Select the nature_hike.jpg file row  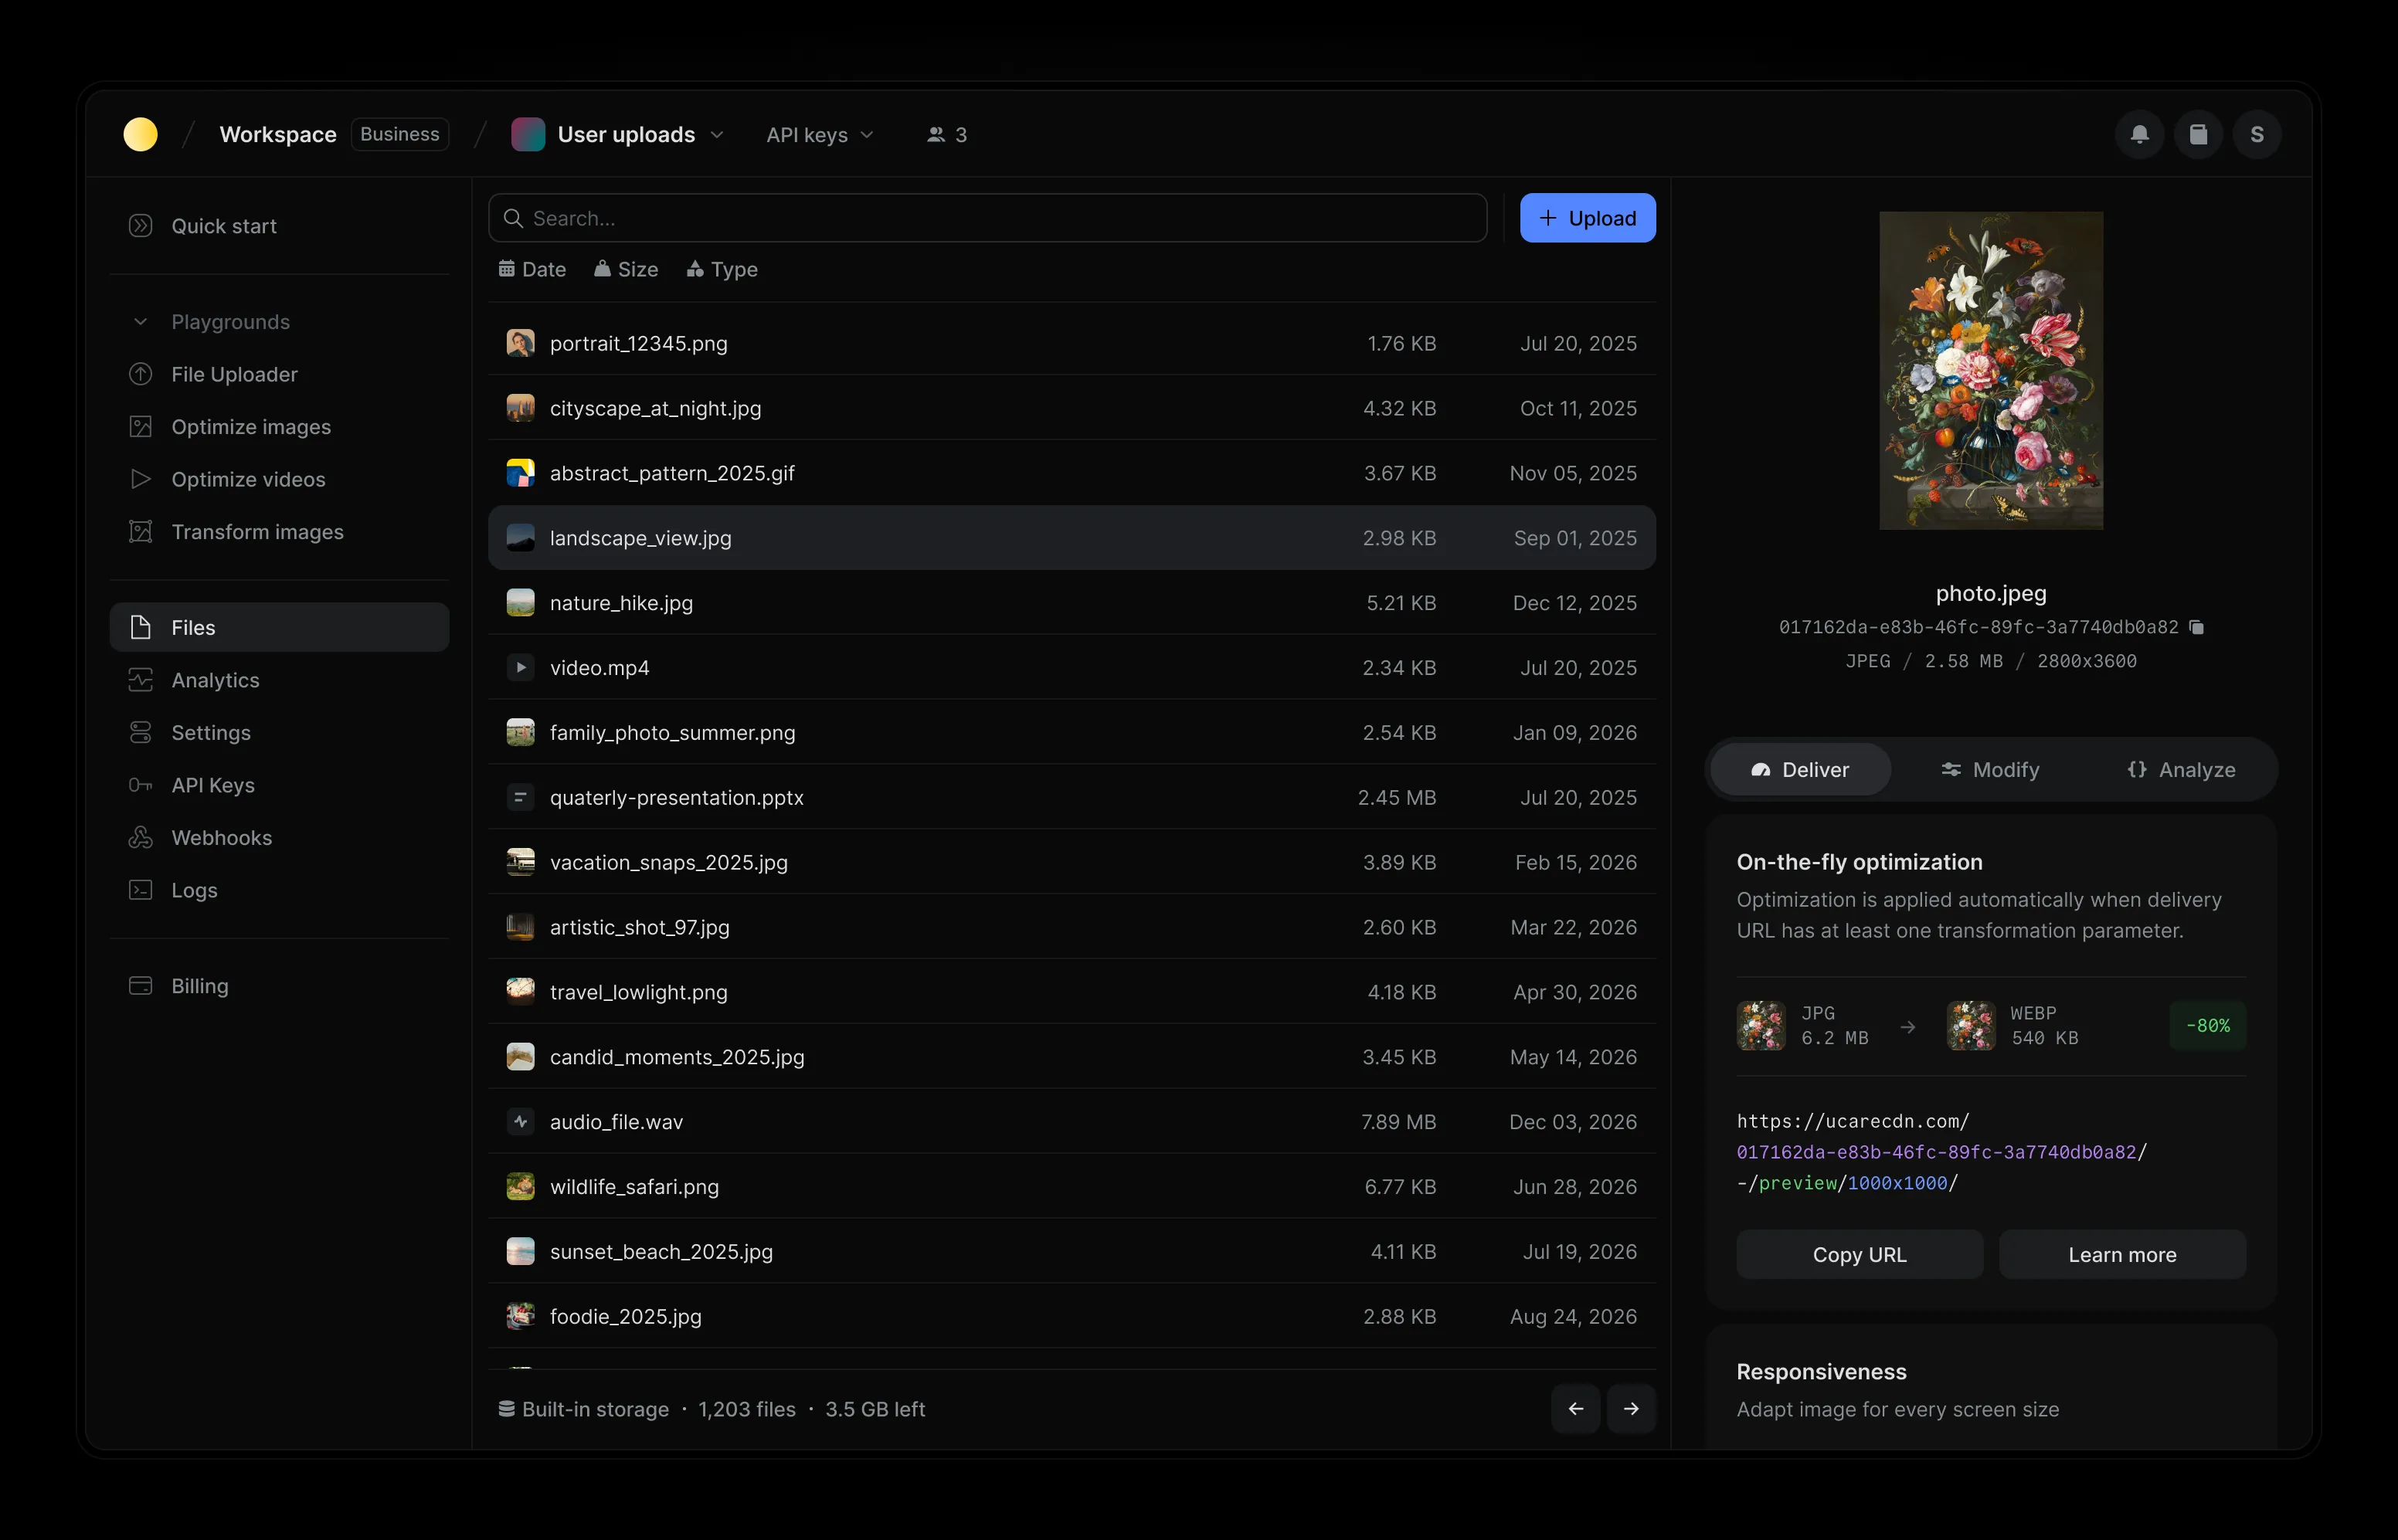[x=1071, y=603]
